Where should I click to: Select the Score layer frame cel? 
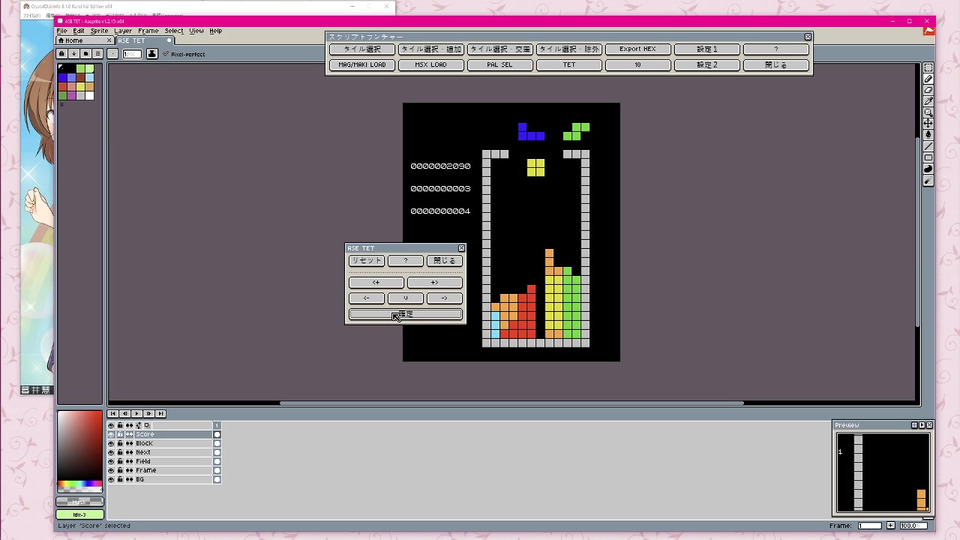[x=217, y=435]
